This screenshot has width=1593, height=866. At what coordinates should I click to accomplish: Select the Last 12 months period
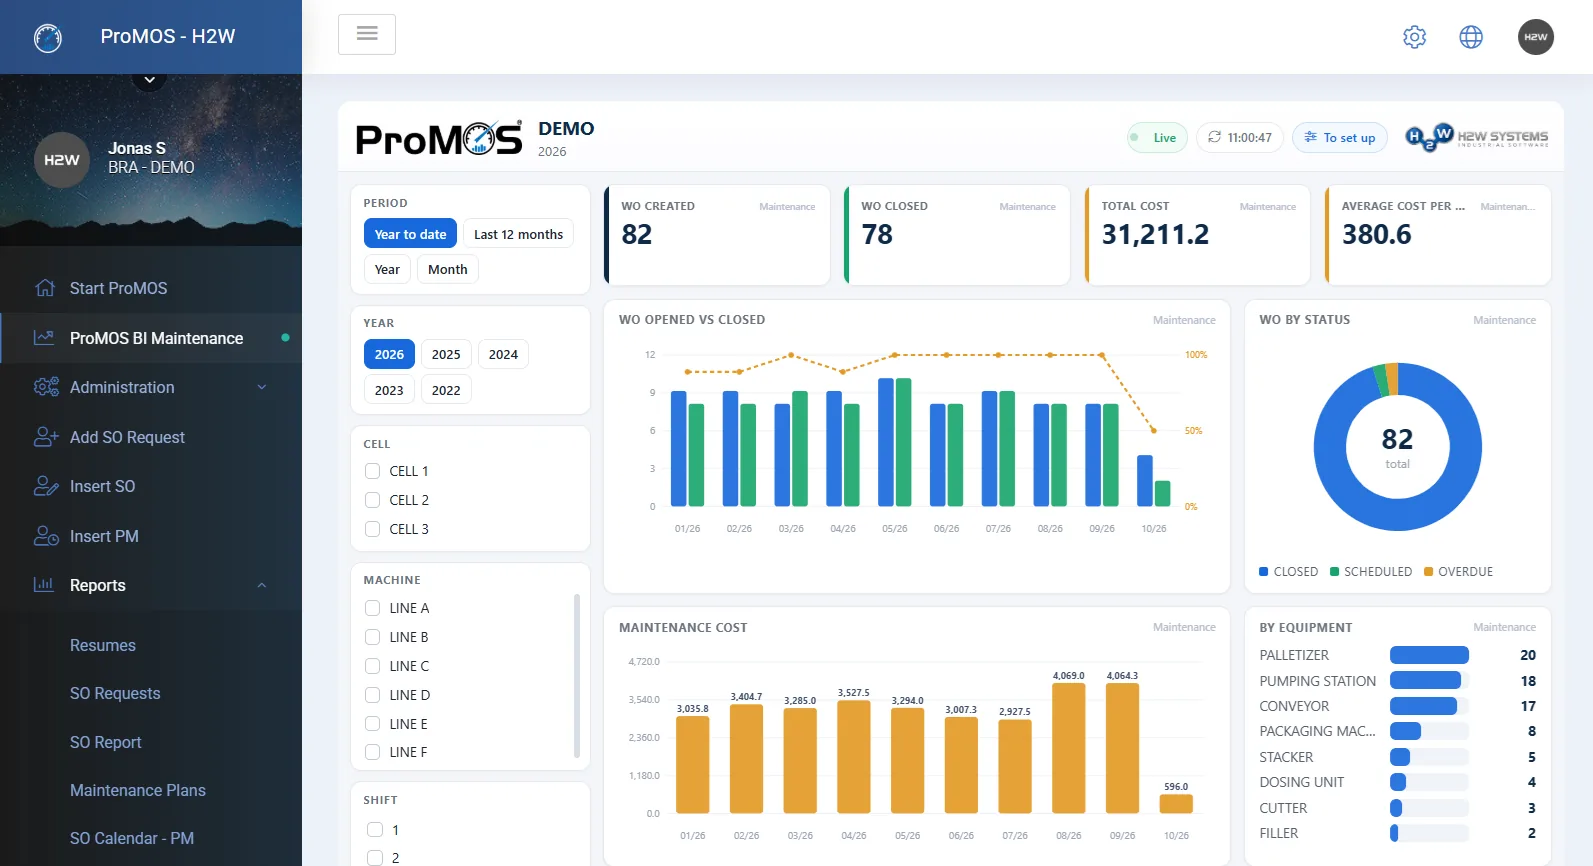(x=518, y=234)
